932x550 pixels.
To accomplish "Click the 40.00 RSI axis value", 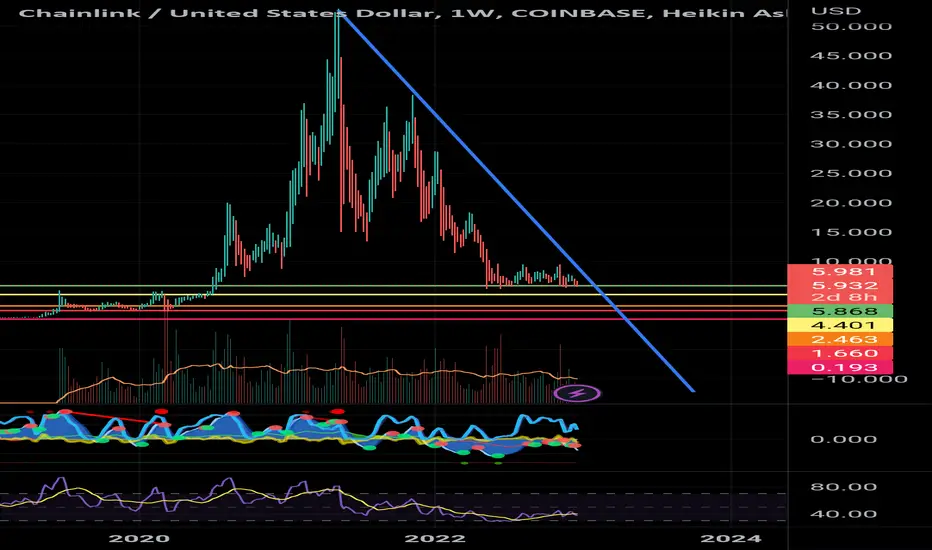I will [x=843, y=514].
